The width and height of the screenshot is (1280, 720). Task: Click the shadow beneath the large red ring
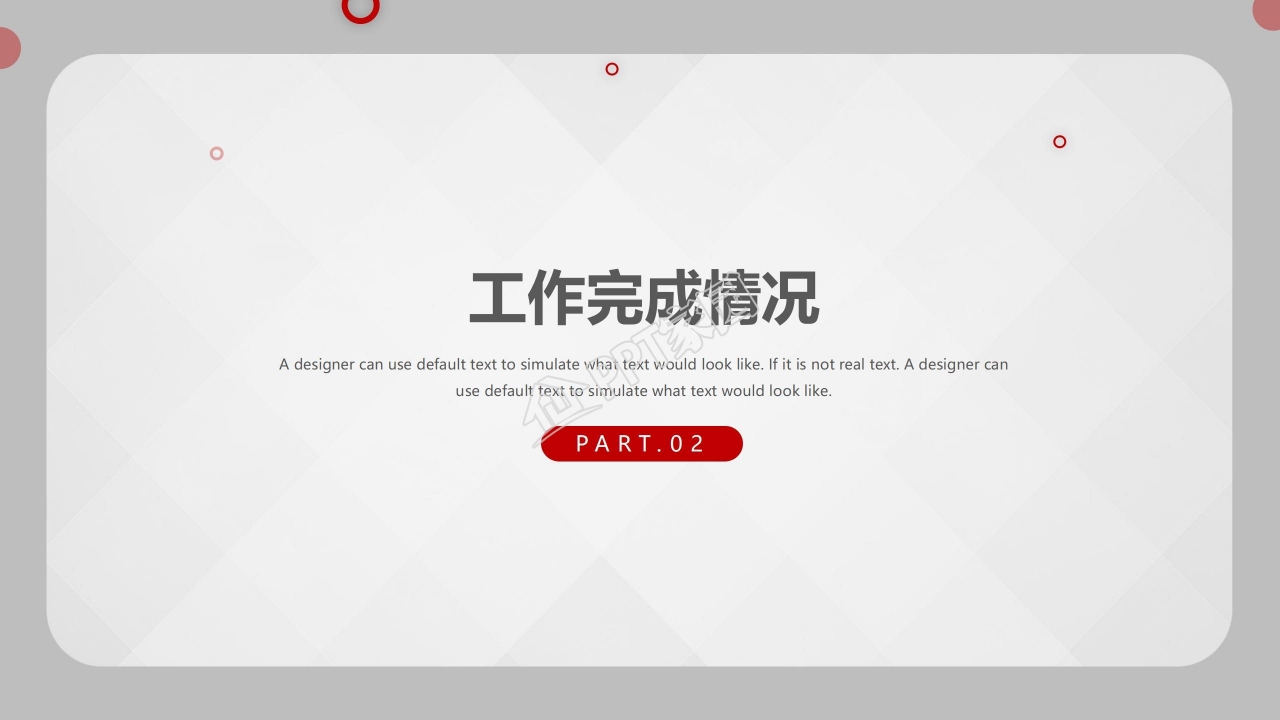pos(360,28)
